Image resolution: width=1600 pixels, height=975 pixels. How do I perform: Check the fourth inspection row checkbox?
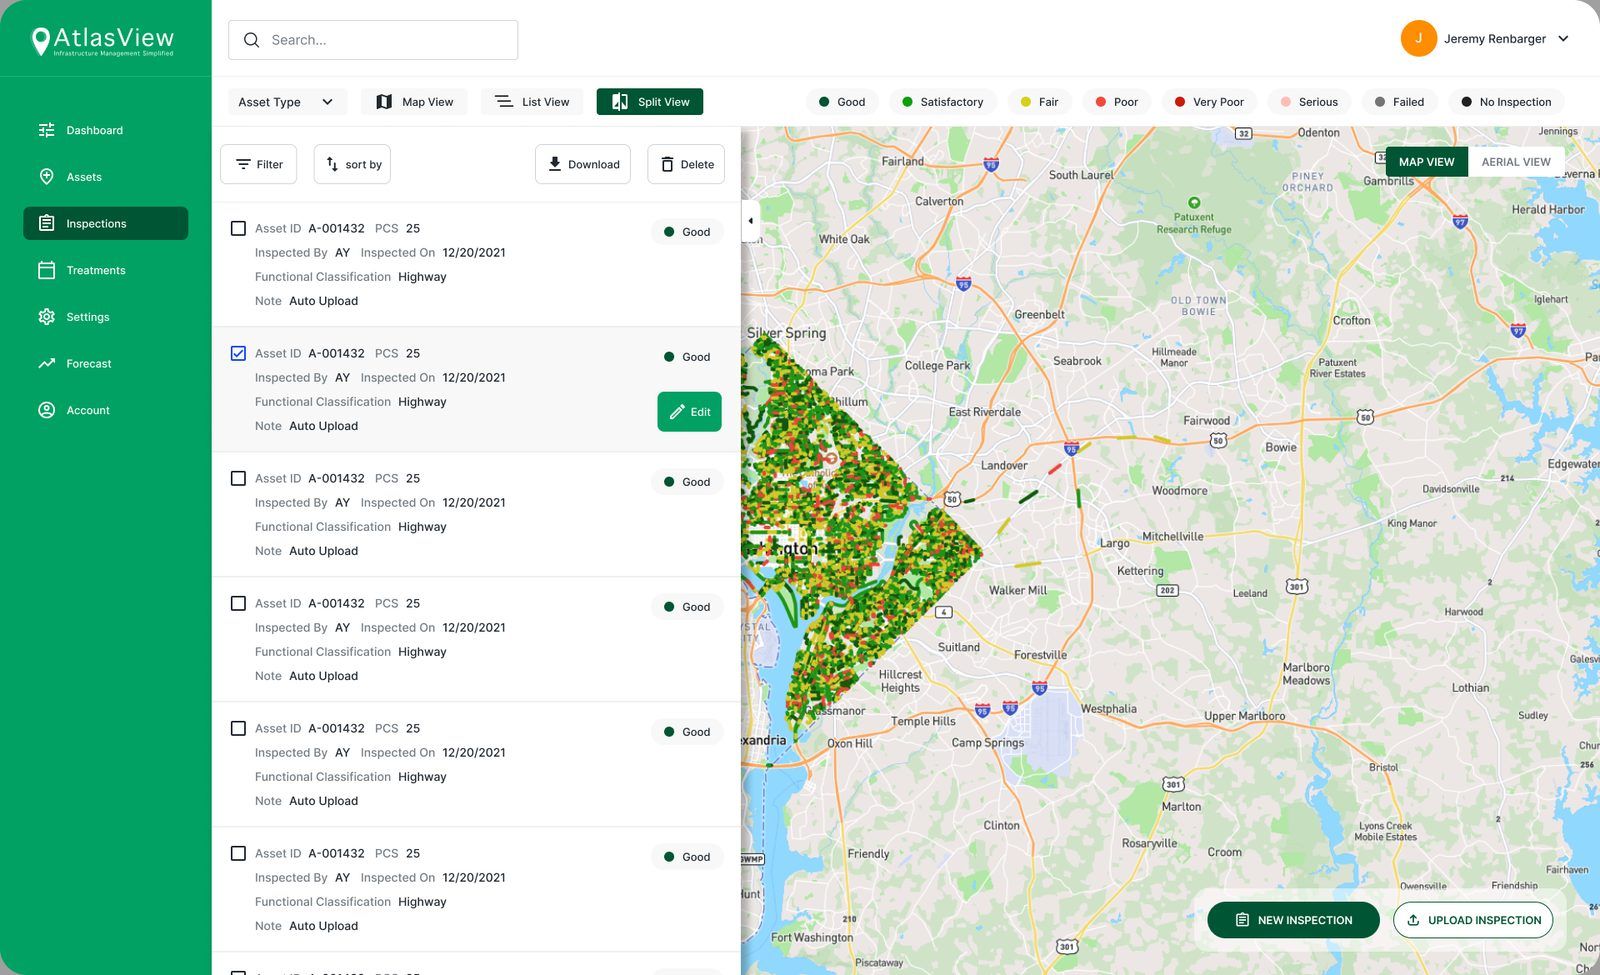[238, 603]
